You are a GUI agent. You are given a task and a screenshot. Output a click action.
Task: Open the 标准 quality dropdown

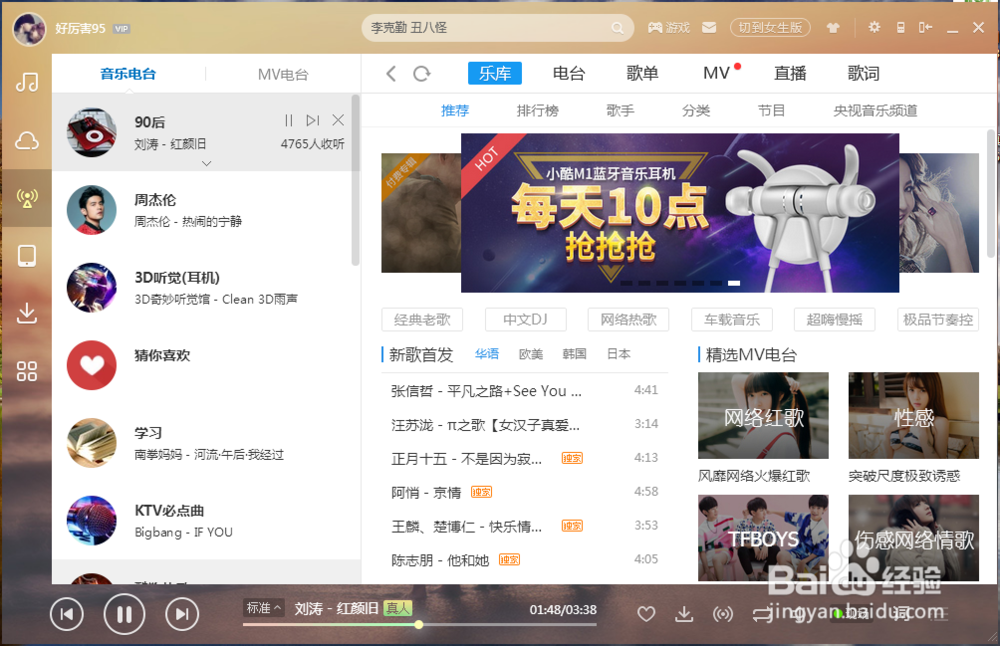pos(263,608)
